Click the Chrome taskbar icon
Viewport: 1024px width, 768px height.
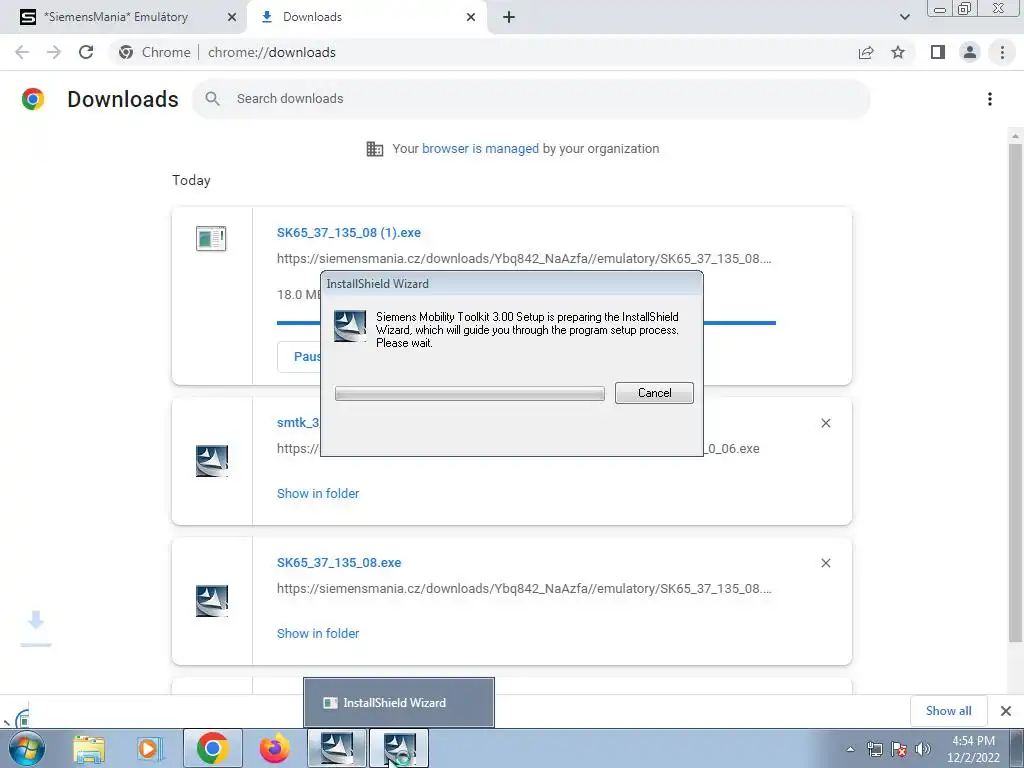(212, 748)
